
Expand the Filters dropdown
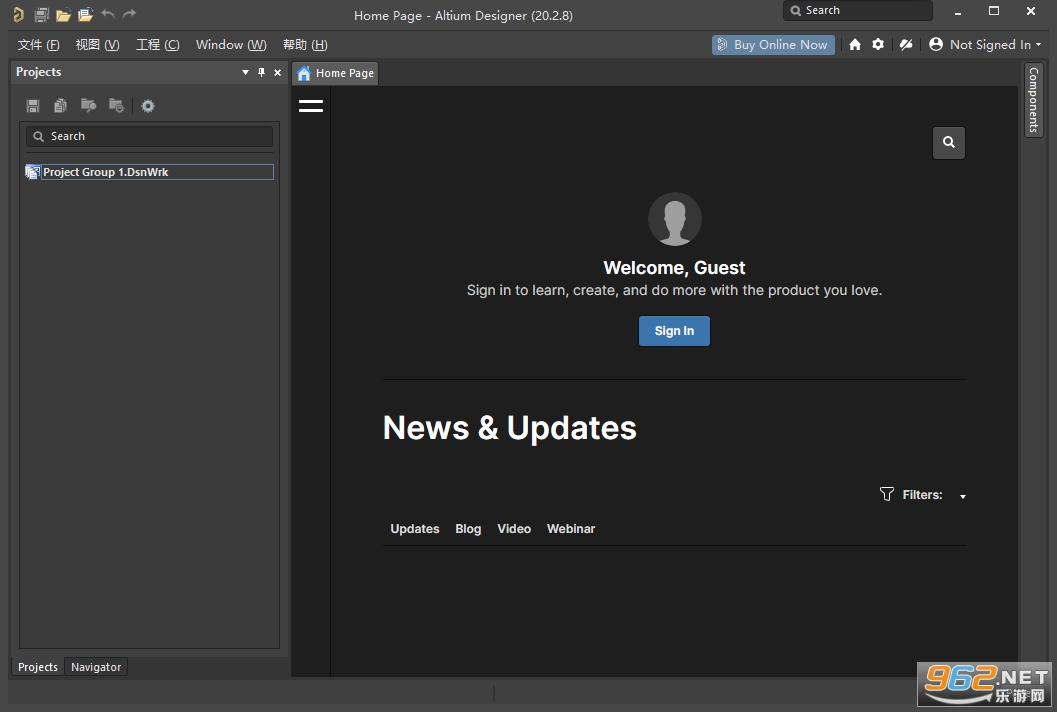(x=963, y=496)
